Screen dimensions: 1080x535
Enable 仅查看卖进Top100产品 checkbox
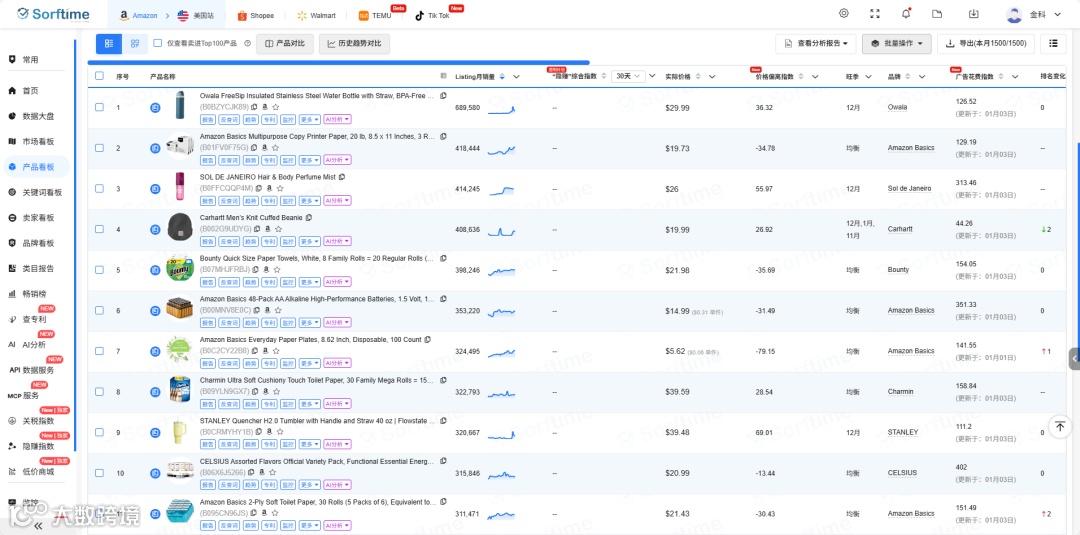pos(157,43)
